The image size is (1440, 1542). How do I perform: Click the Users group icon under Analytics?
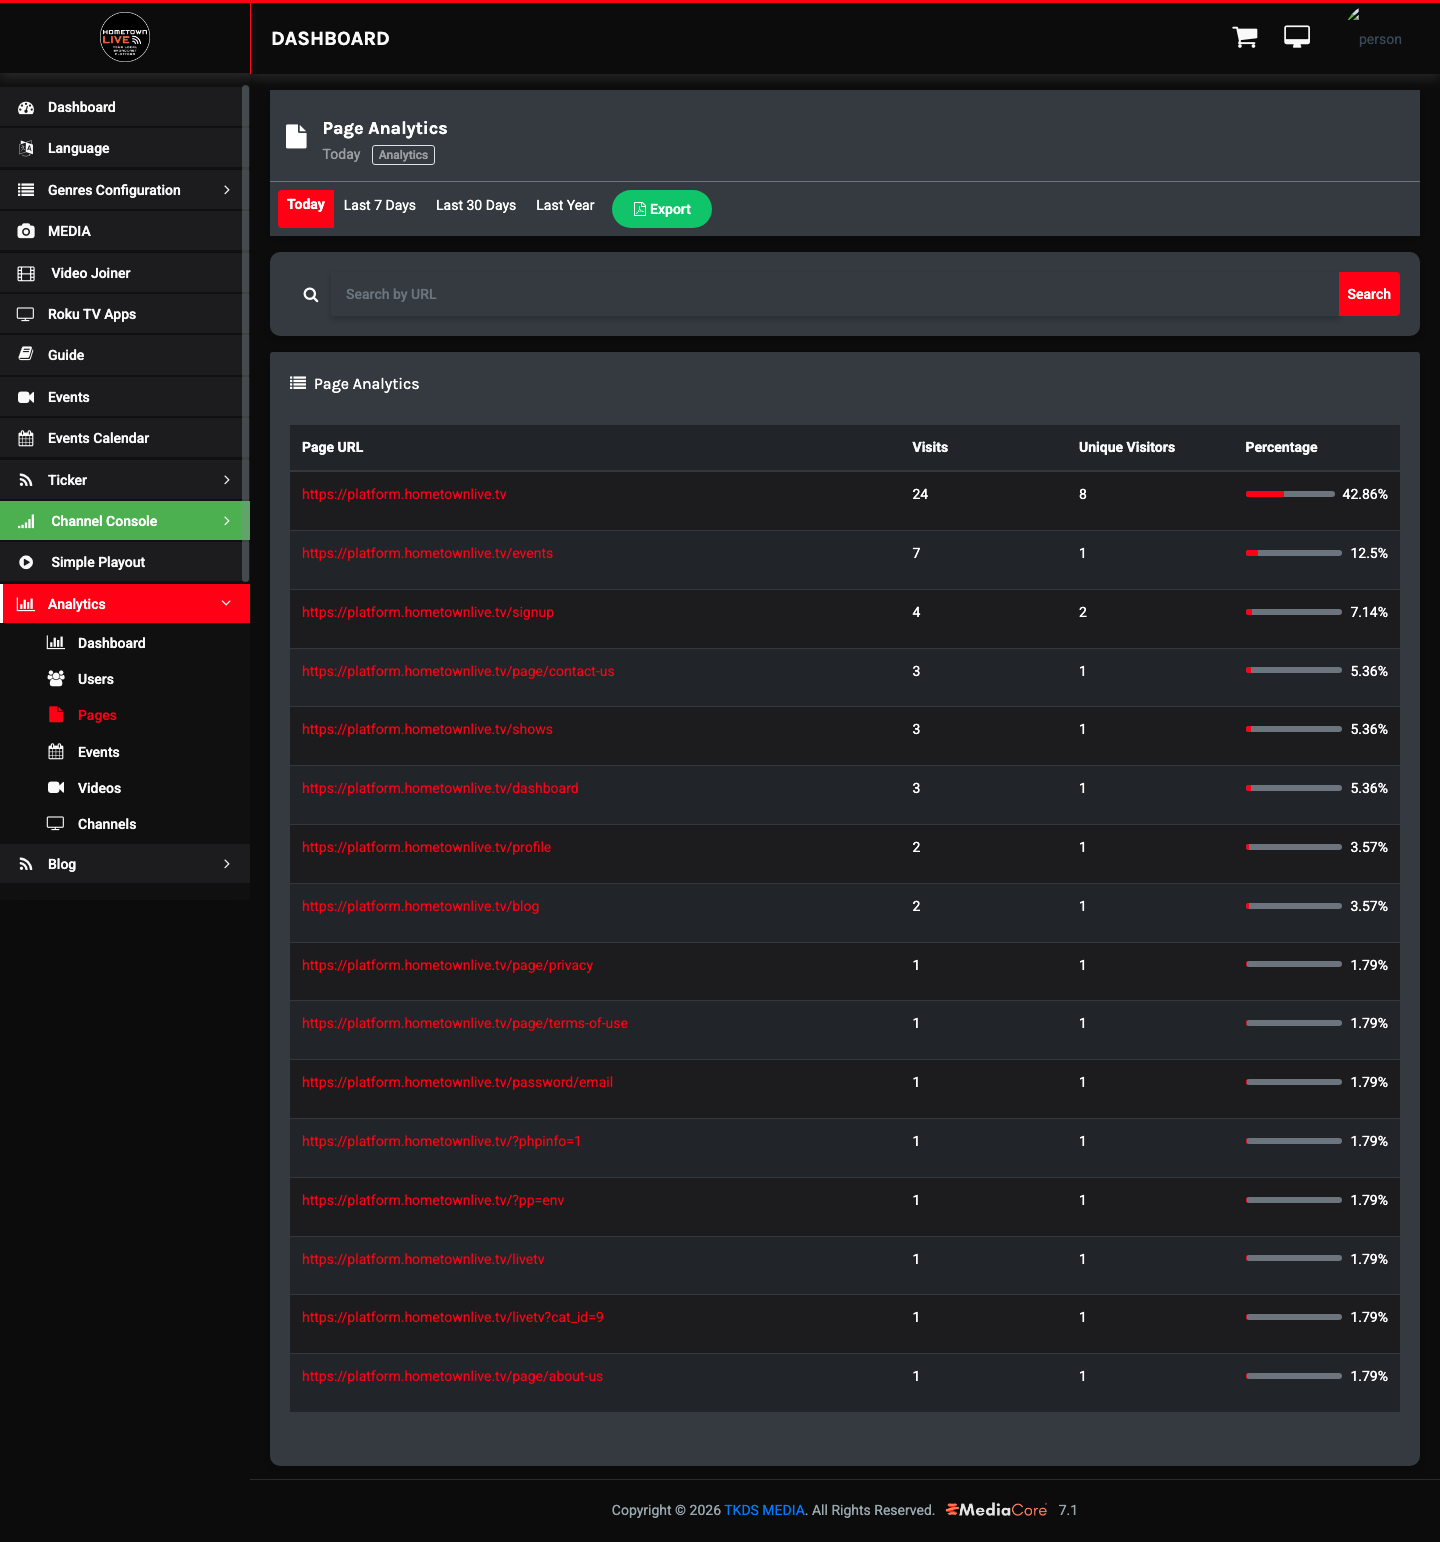56,679
